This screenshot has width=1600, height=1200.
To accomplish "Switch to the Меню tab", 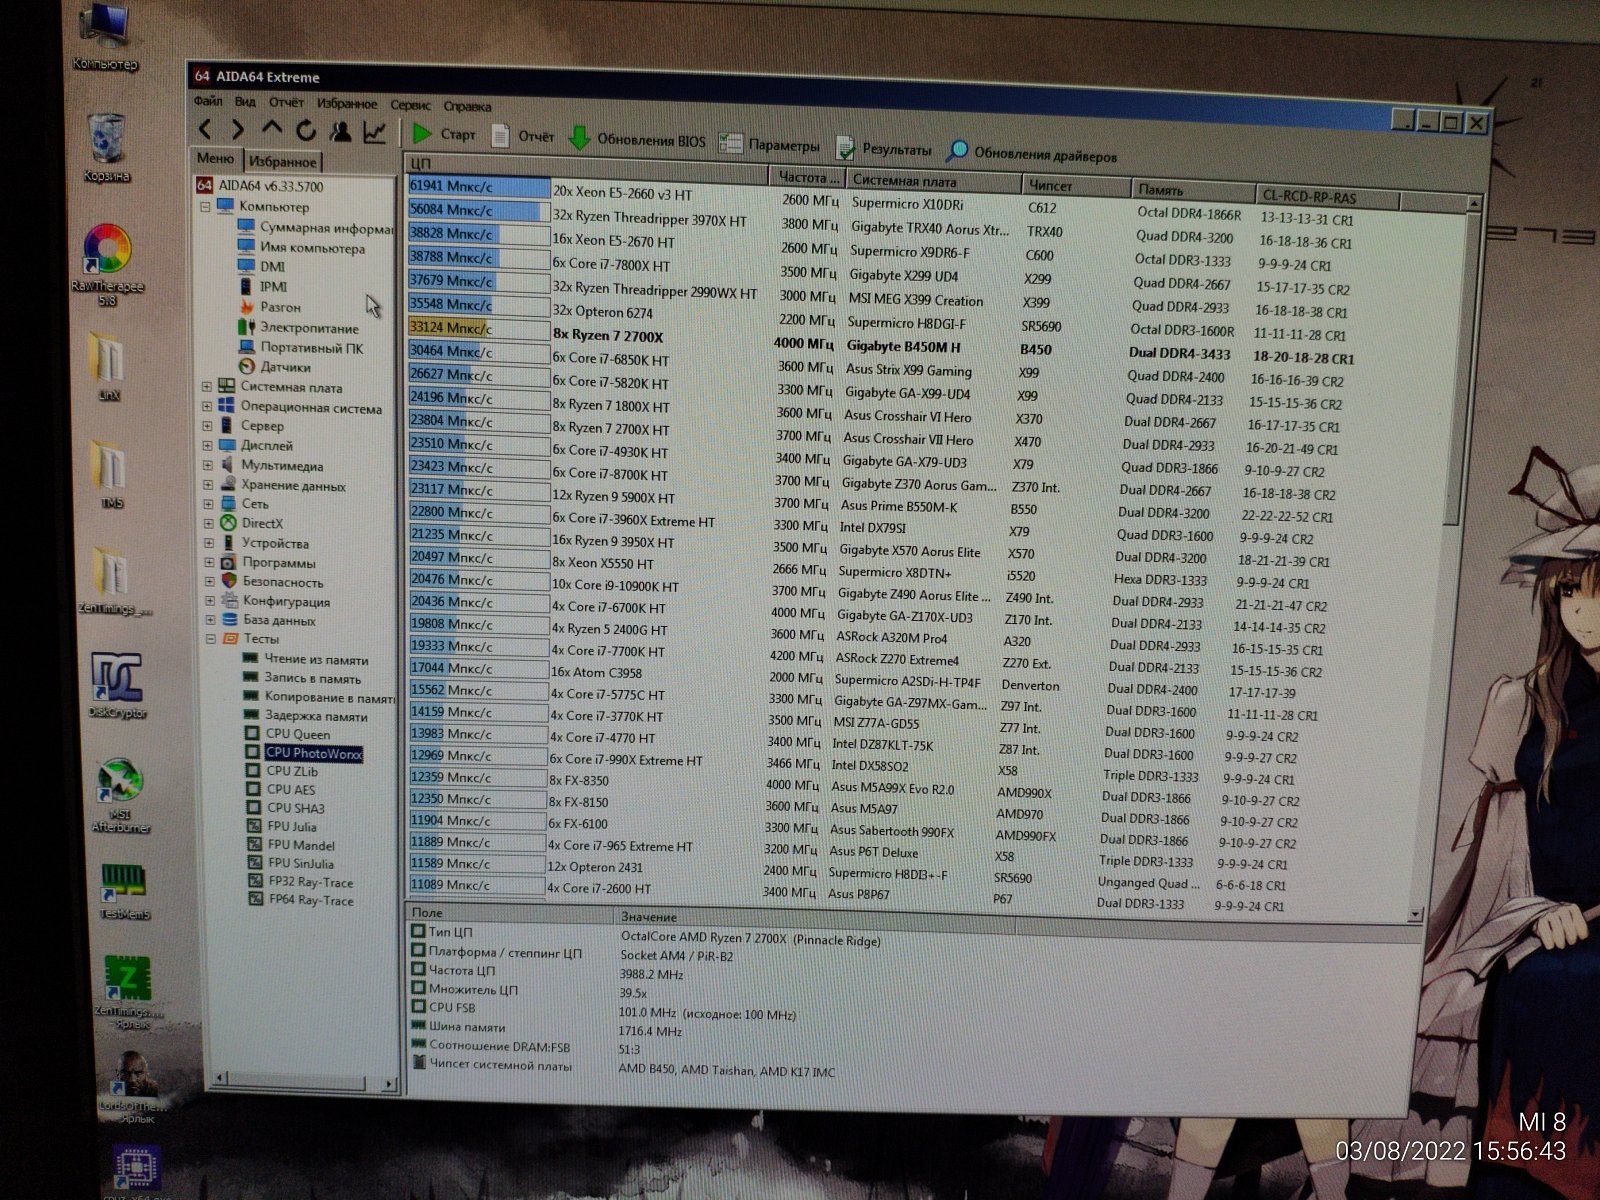I will pyautogui.click(x=215, y=158).
